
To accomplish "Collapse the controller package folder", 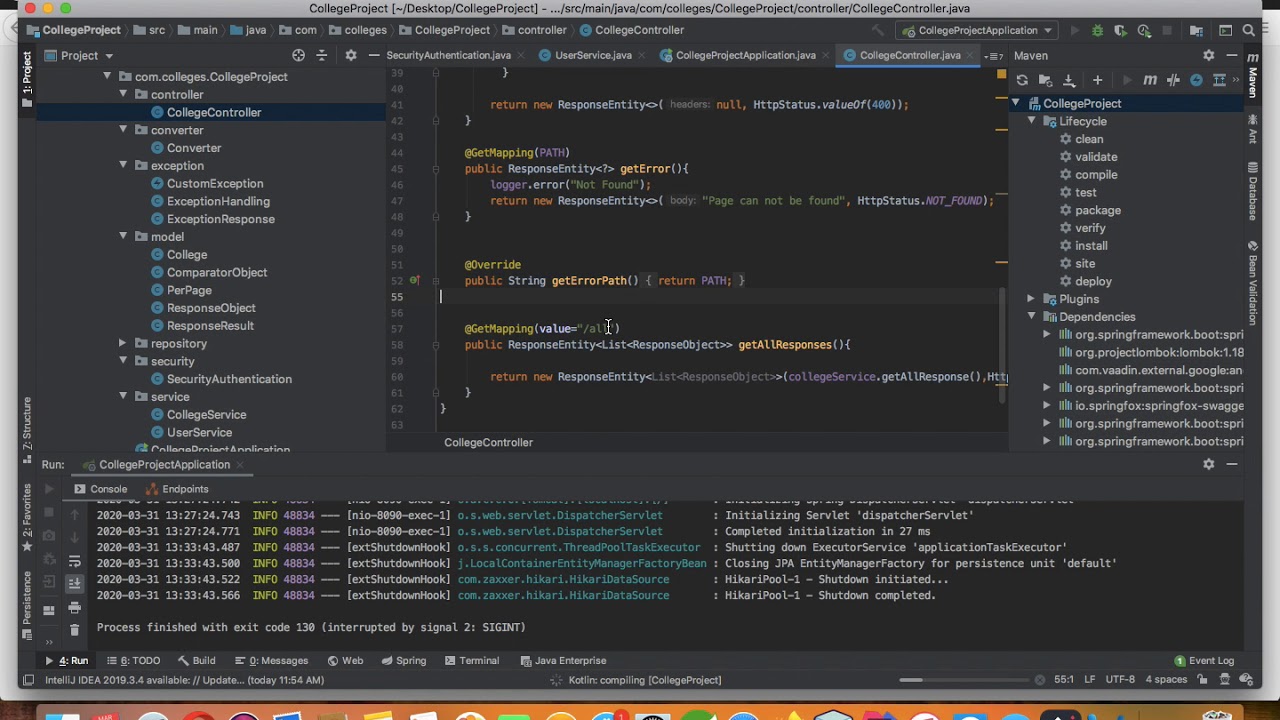I will coord(123,95).
